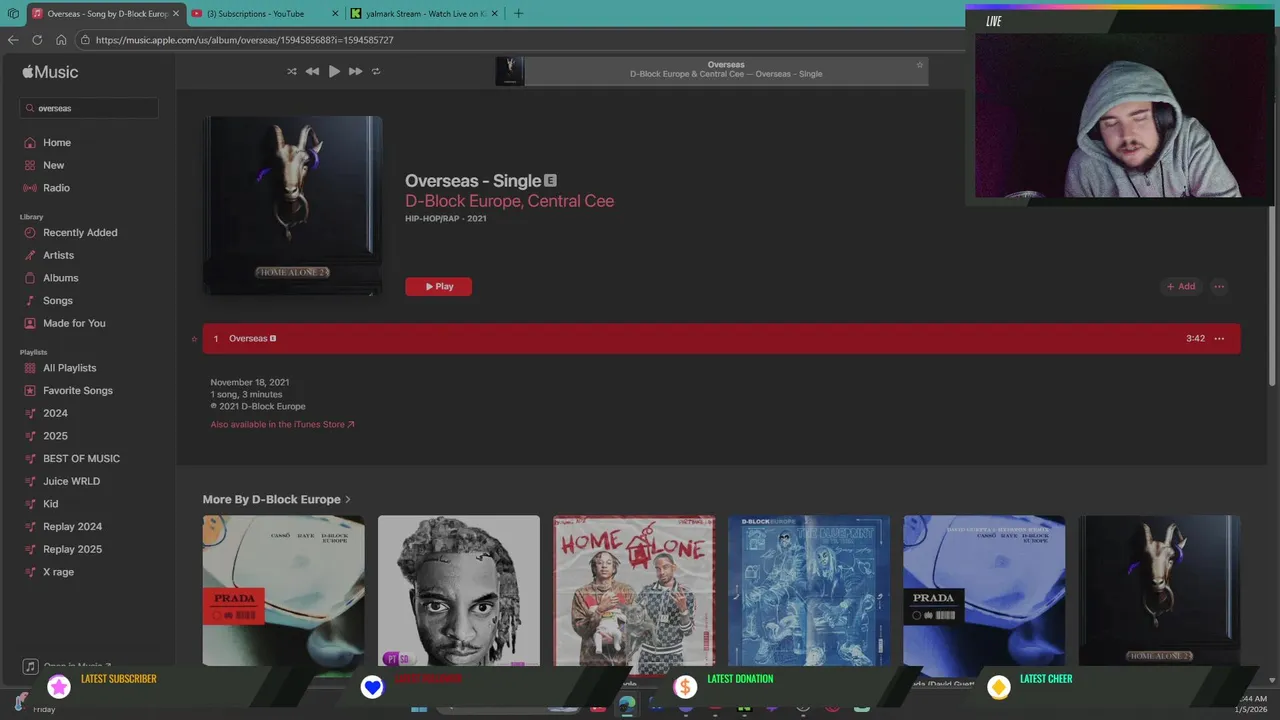Image resolution: width=1280 pixels, height=720 pixels.
Task: Close the Overseas Apple Music tab
Action: [x=176, y=14]
